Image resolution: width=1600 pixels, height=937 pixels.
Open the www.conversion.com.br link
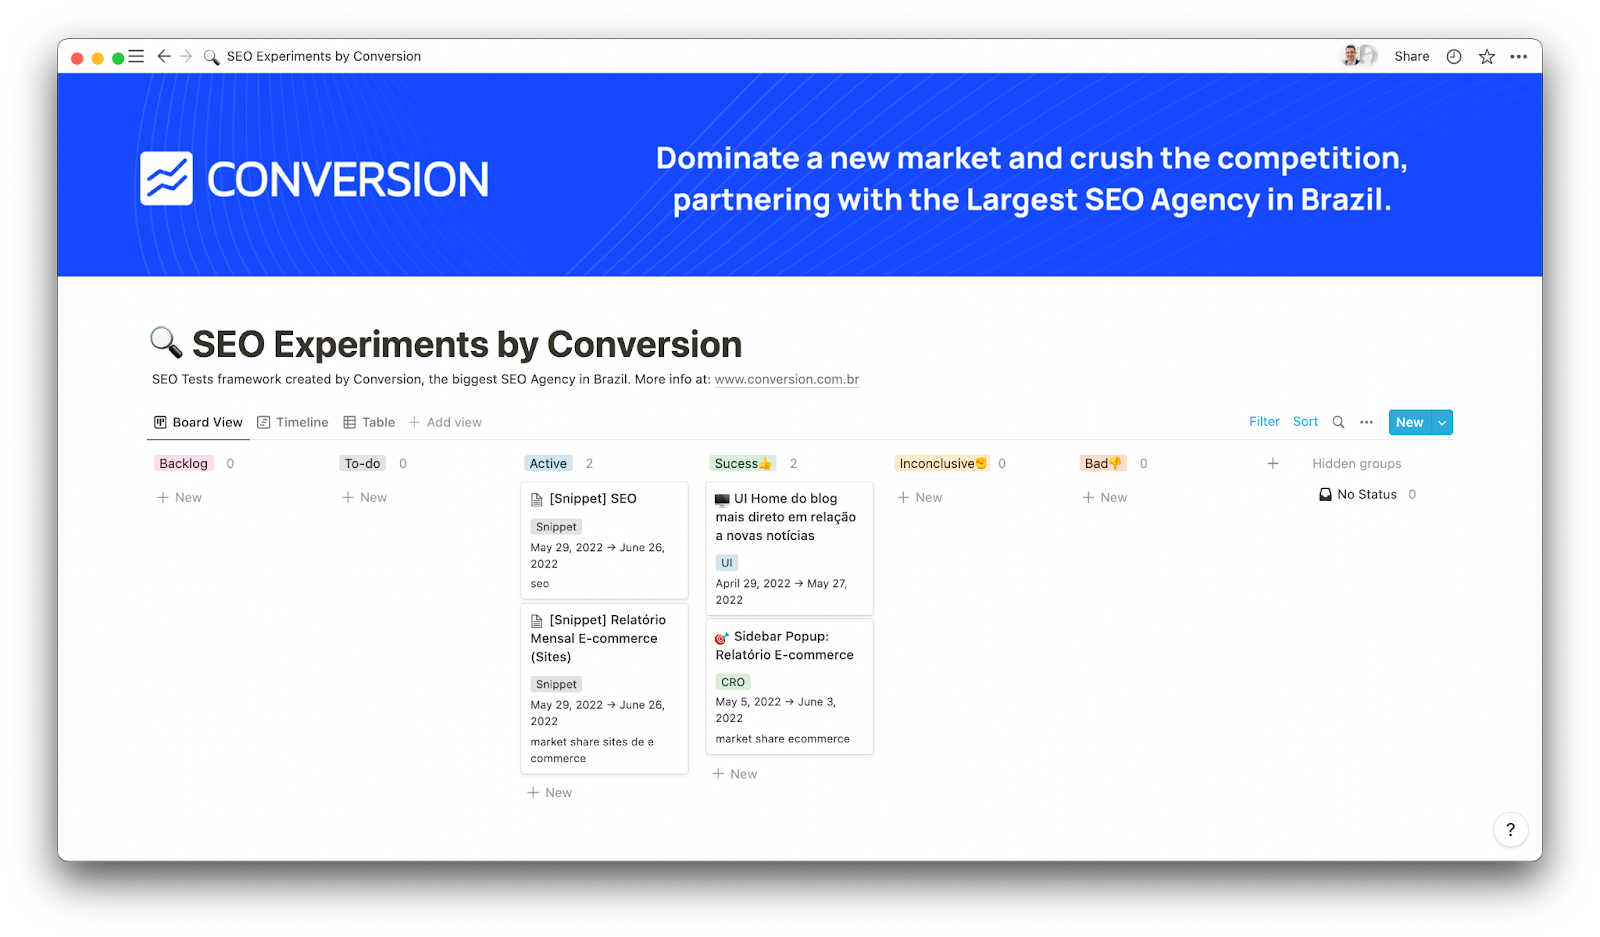point(787,379)
